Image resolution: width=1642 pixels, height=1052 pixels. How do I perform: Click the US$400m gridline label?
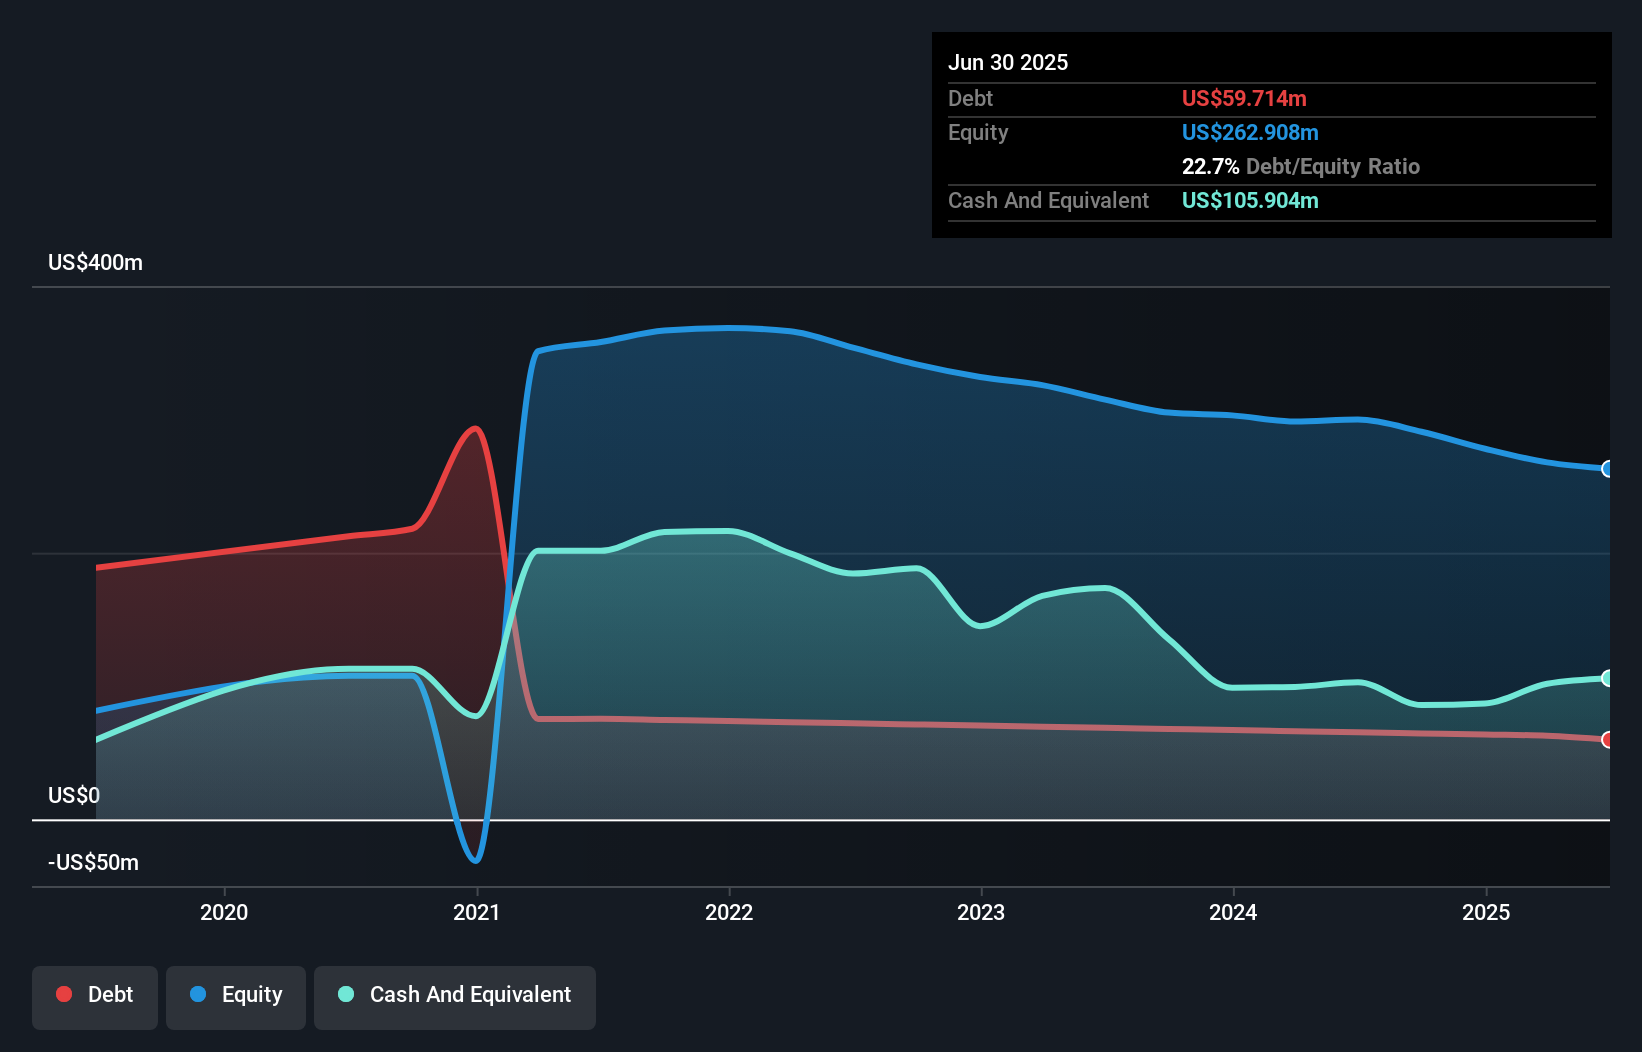point(92,262)
